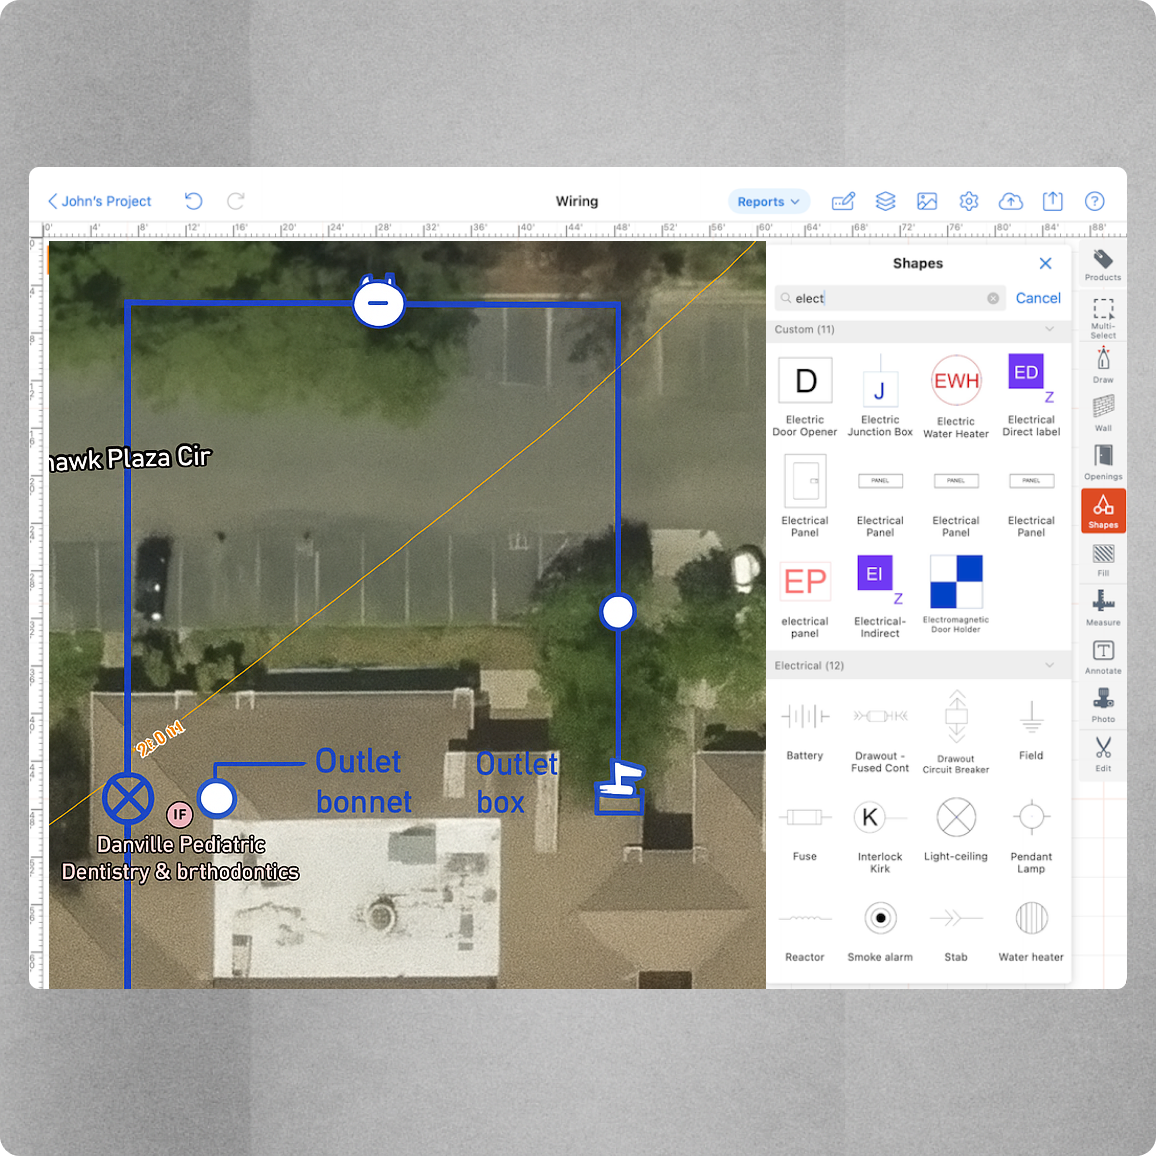The width and height of the screenshot is (1156, 1156).
Task: Select the light-ceiling X symbol on plan
Action: (128, 798)
